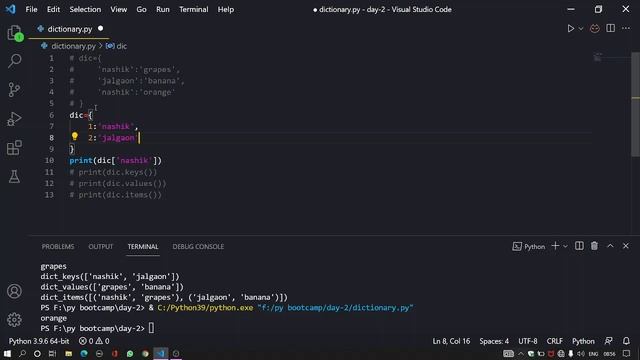Screen dimensions: 640x360
Task: Click the unsaved dot on dictionary.py tab
Action: 100,29
